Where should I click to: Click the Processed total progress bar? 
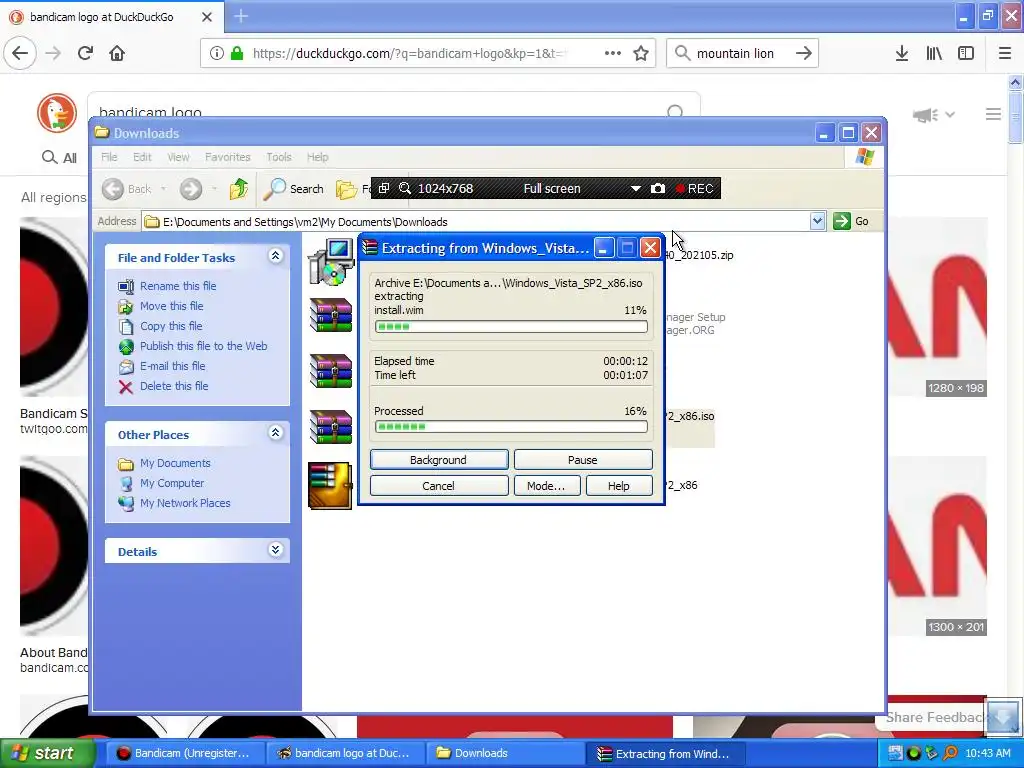tap(511, 426)
